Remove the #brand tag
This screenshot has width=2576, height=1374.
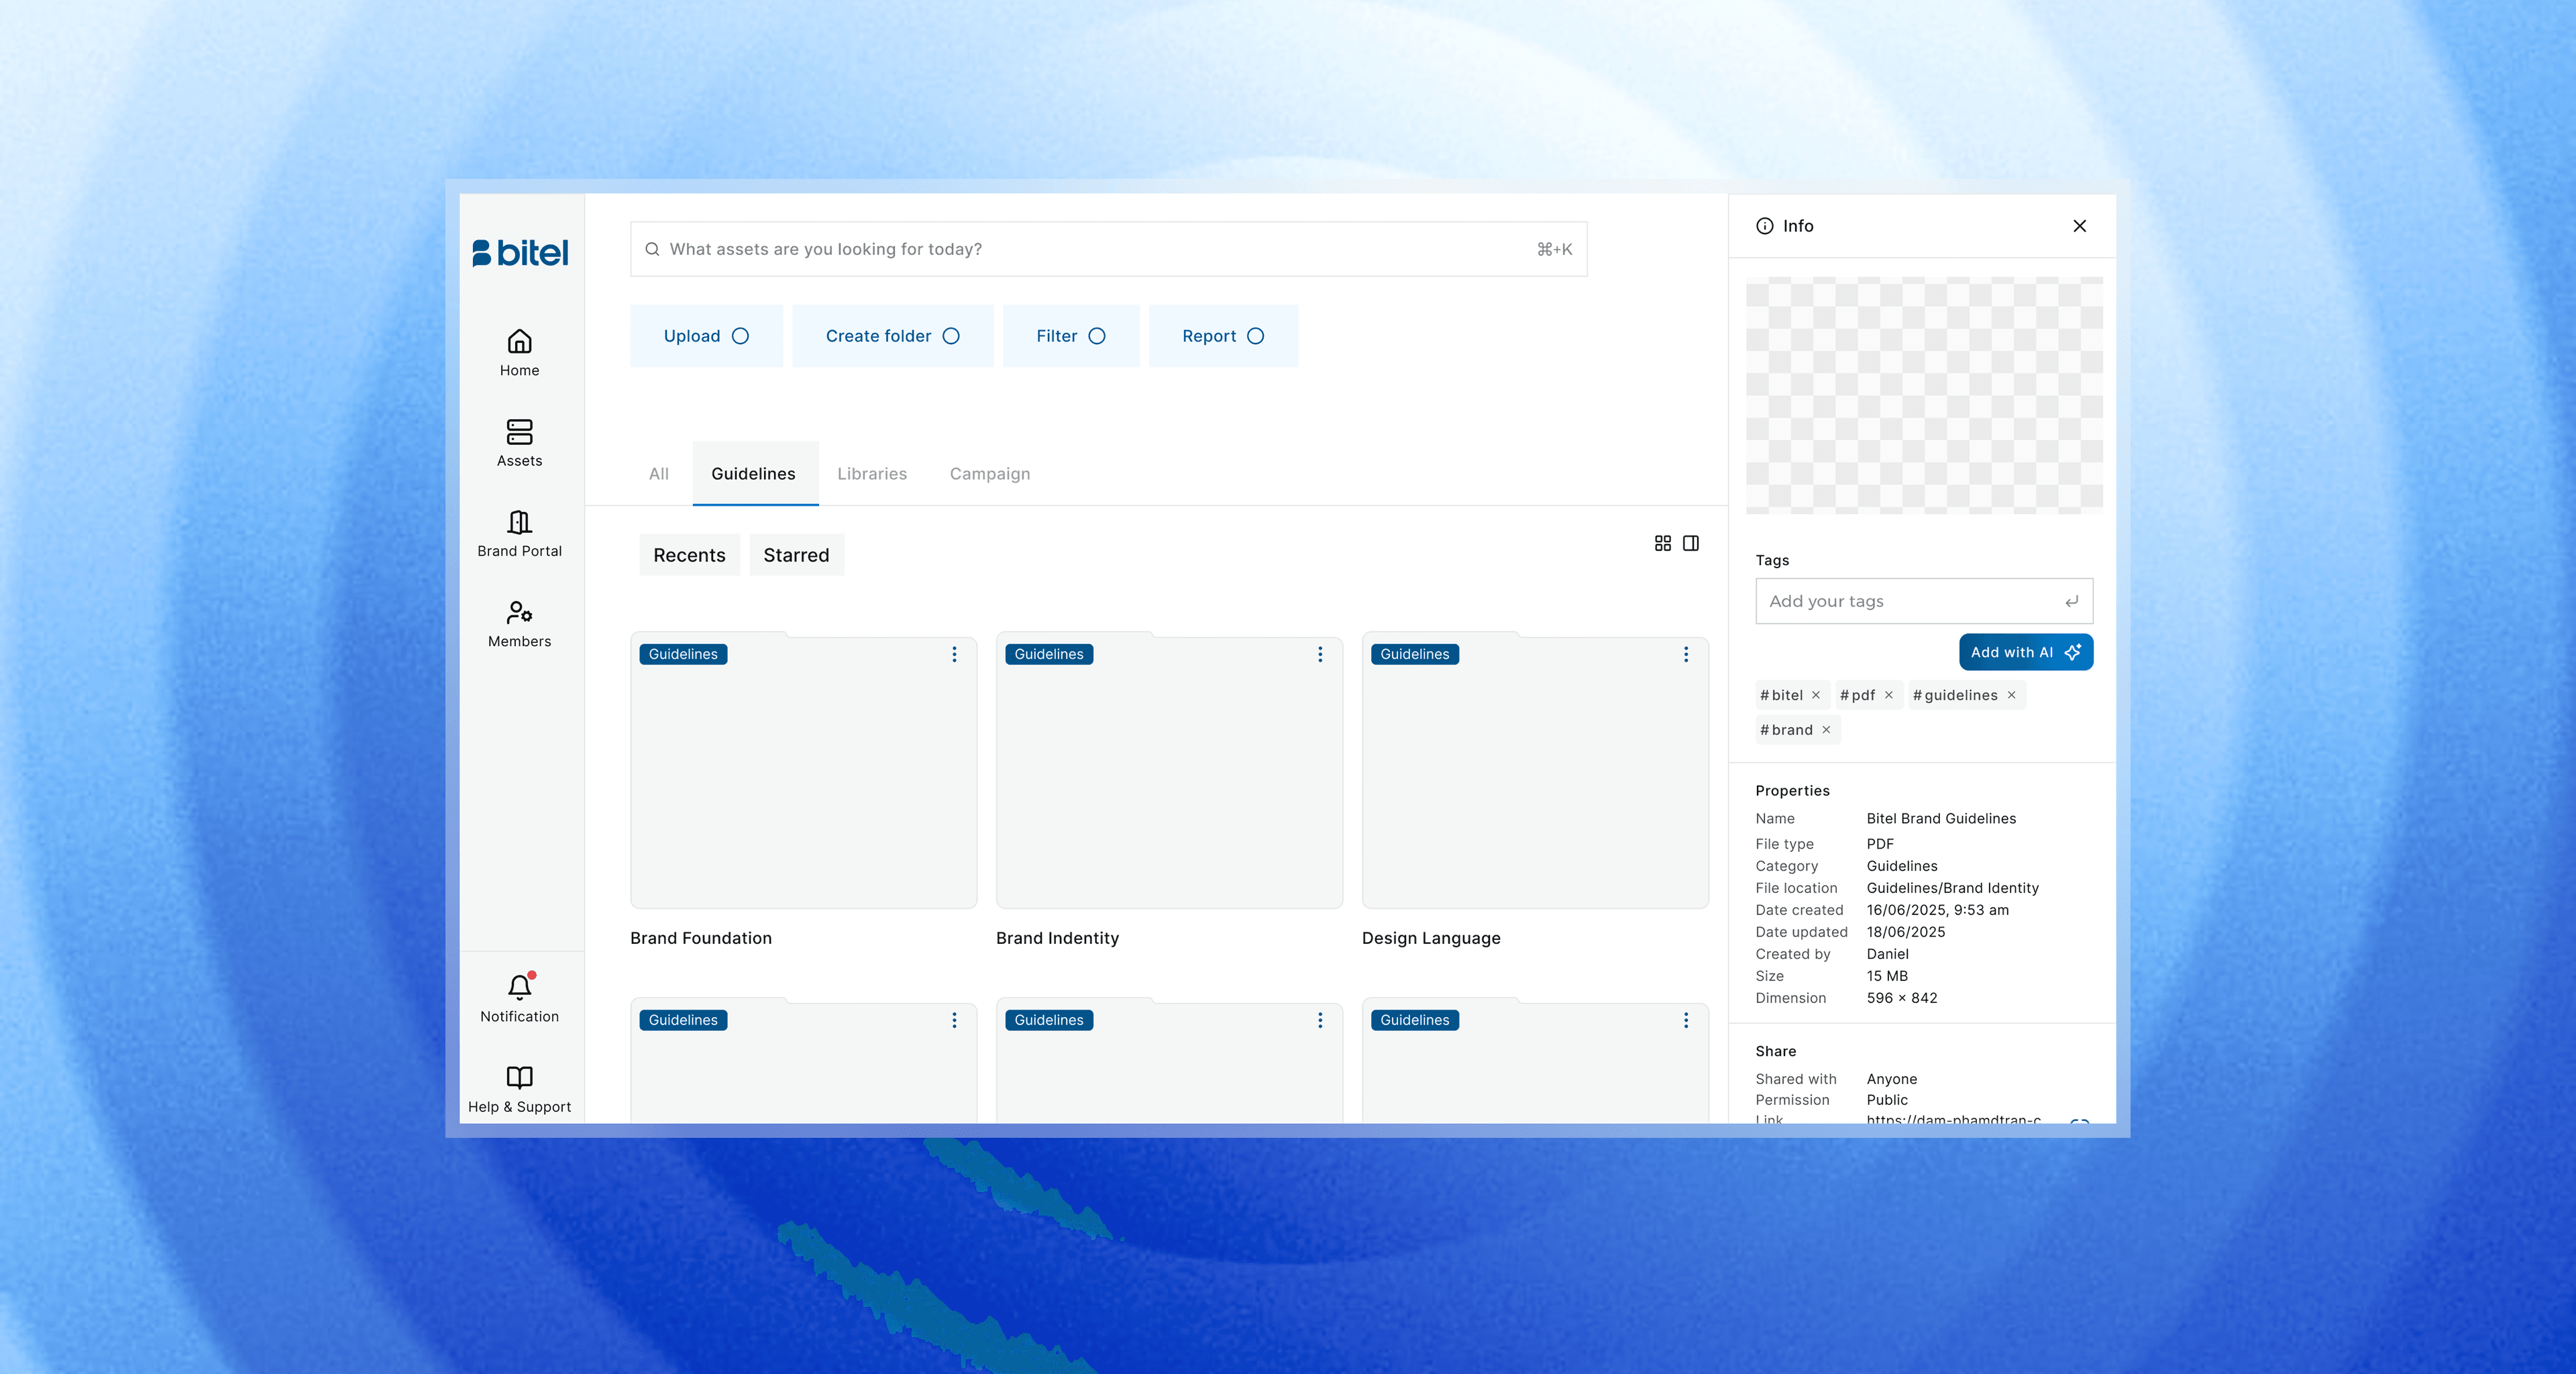coord(1826,730)
